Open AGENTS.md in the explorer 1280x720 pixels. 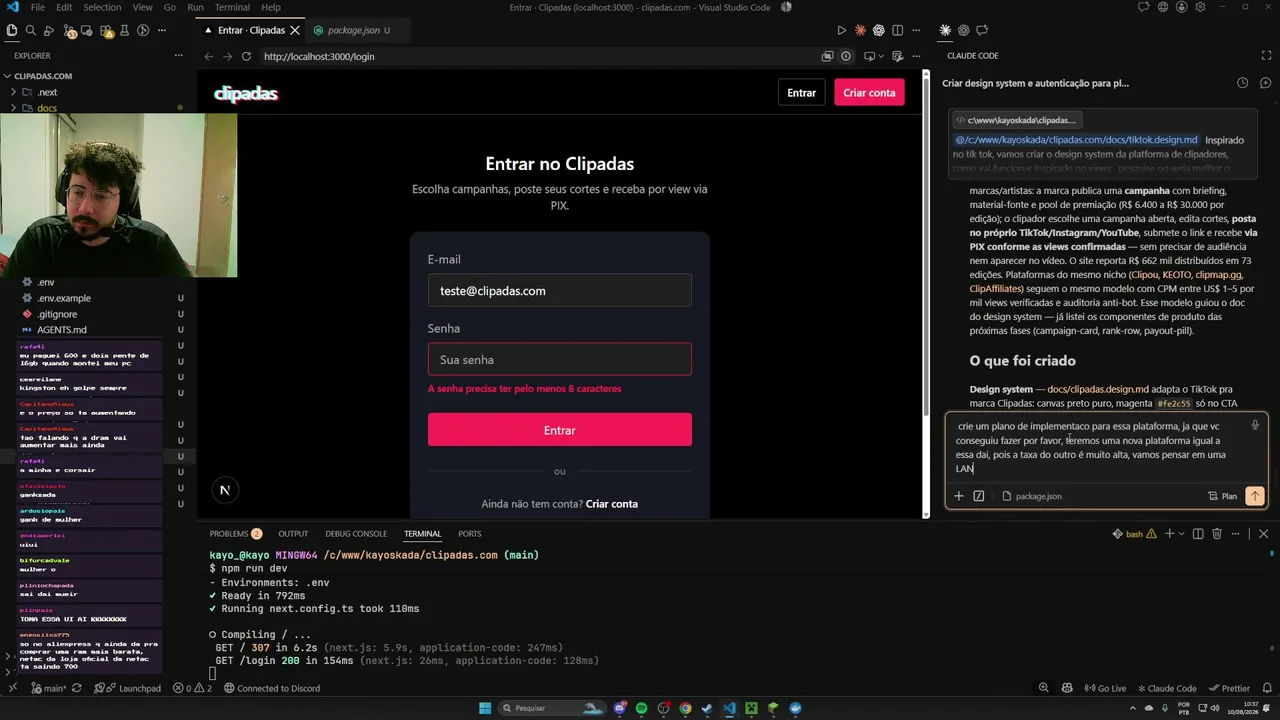pyautogui.click(x=62, y=330)
